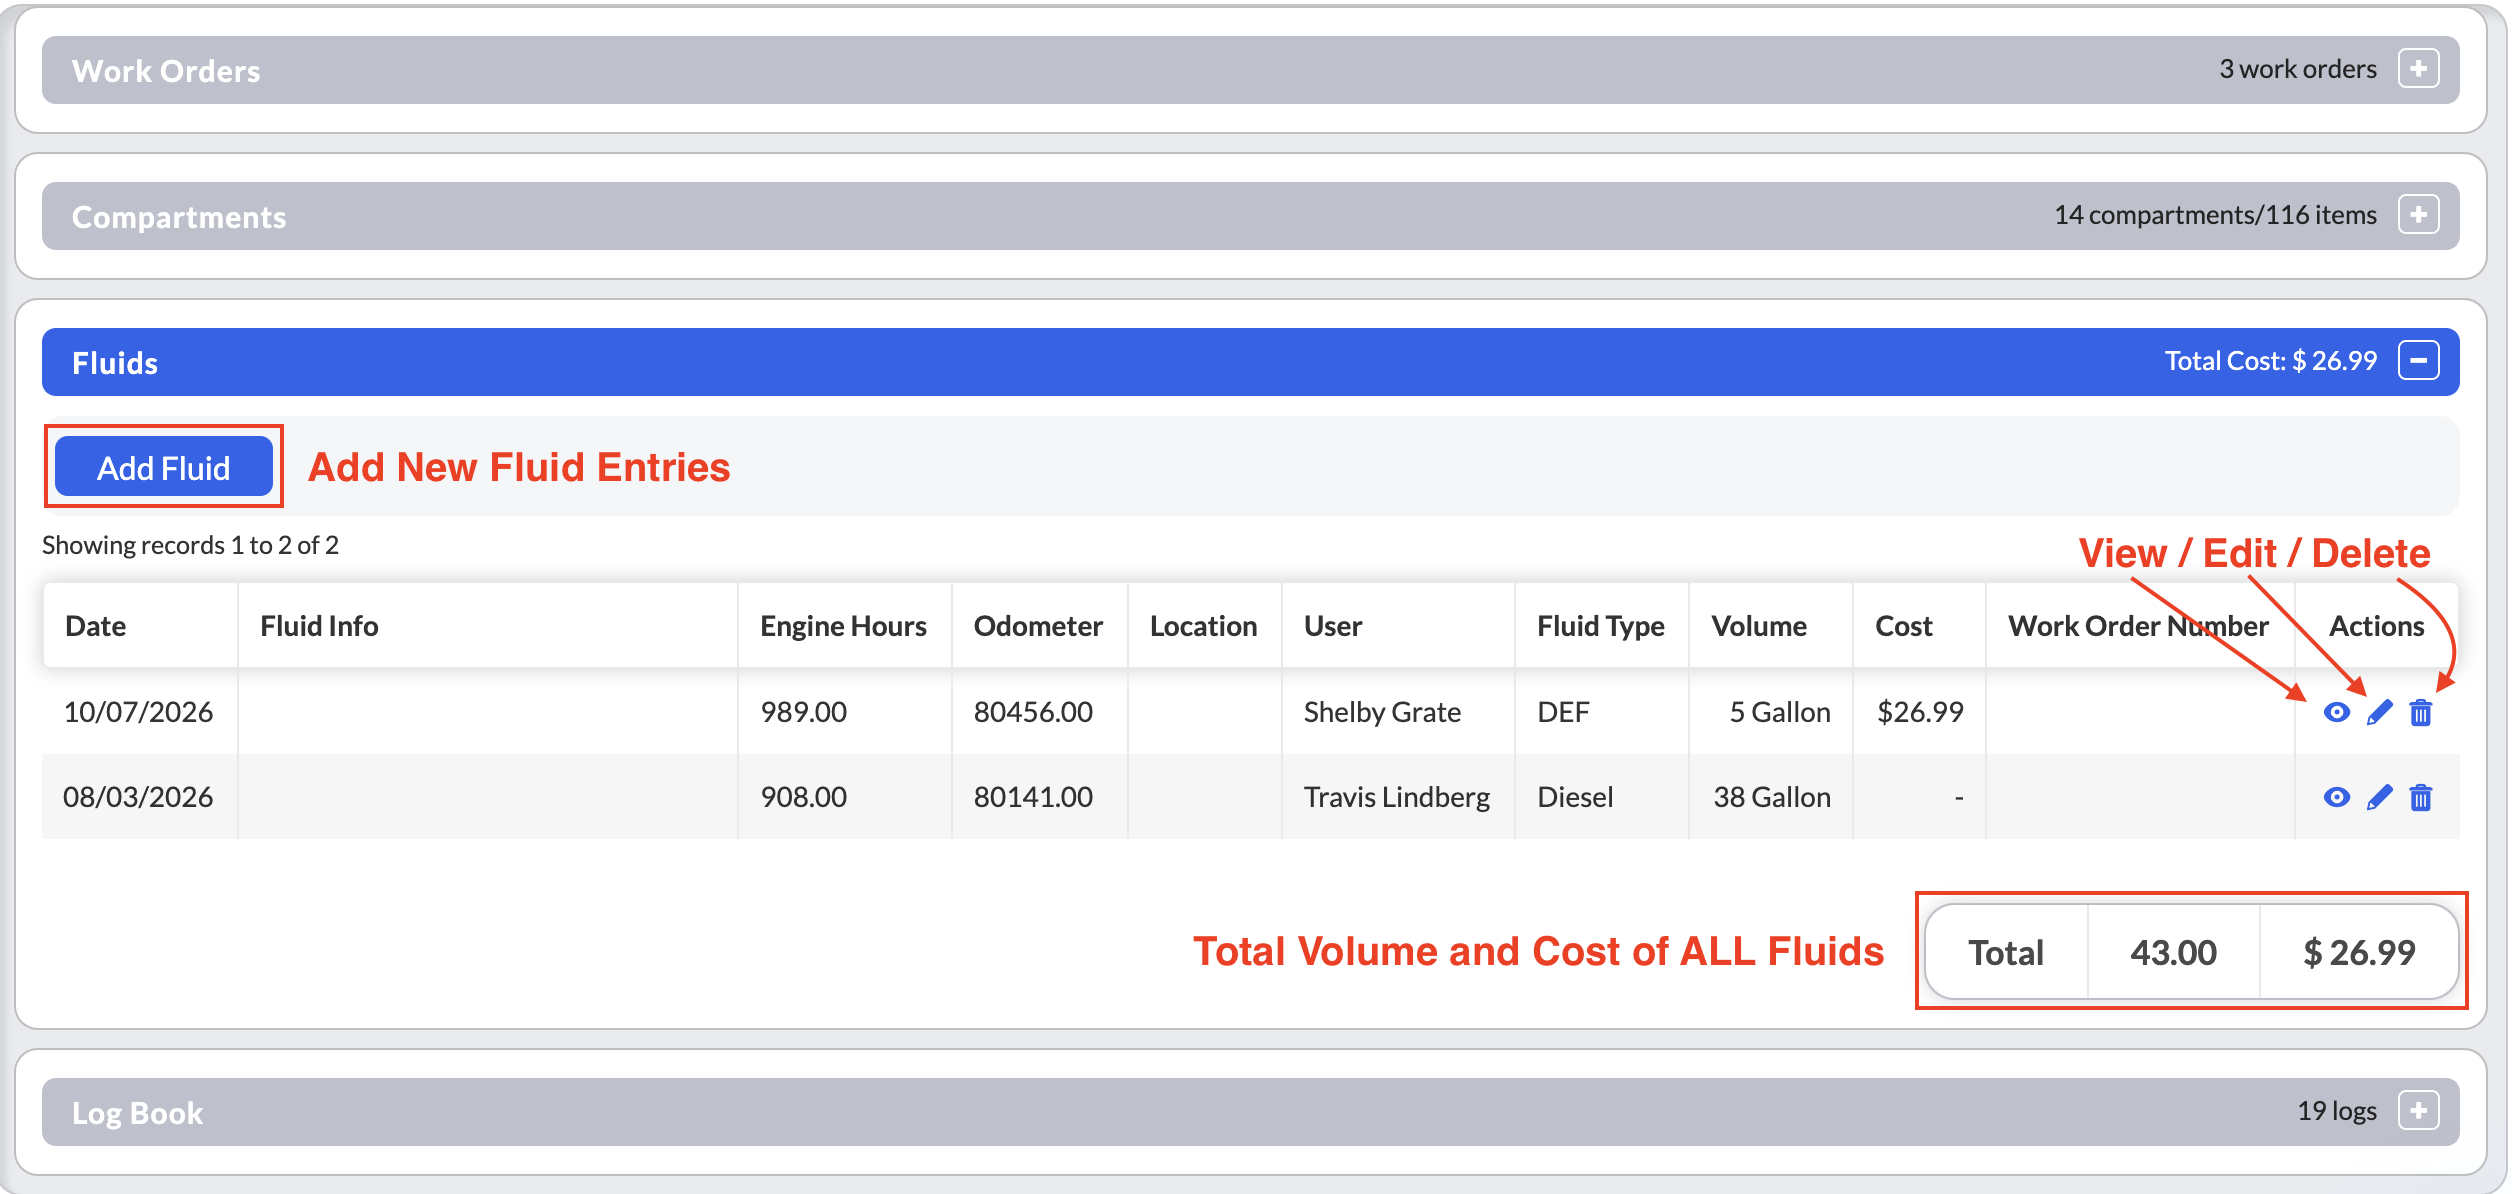Select the Location column header
This screenshot has height=1194, width=2512.
click(x=1203, y=626)
